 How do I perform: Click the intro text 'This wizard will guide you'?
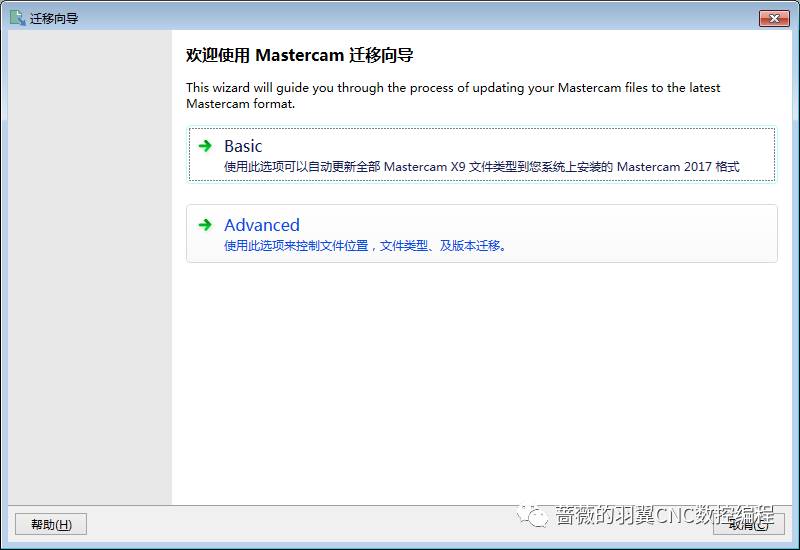tap(453, 95)
